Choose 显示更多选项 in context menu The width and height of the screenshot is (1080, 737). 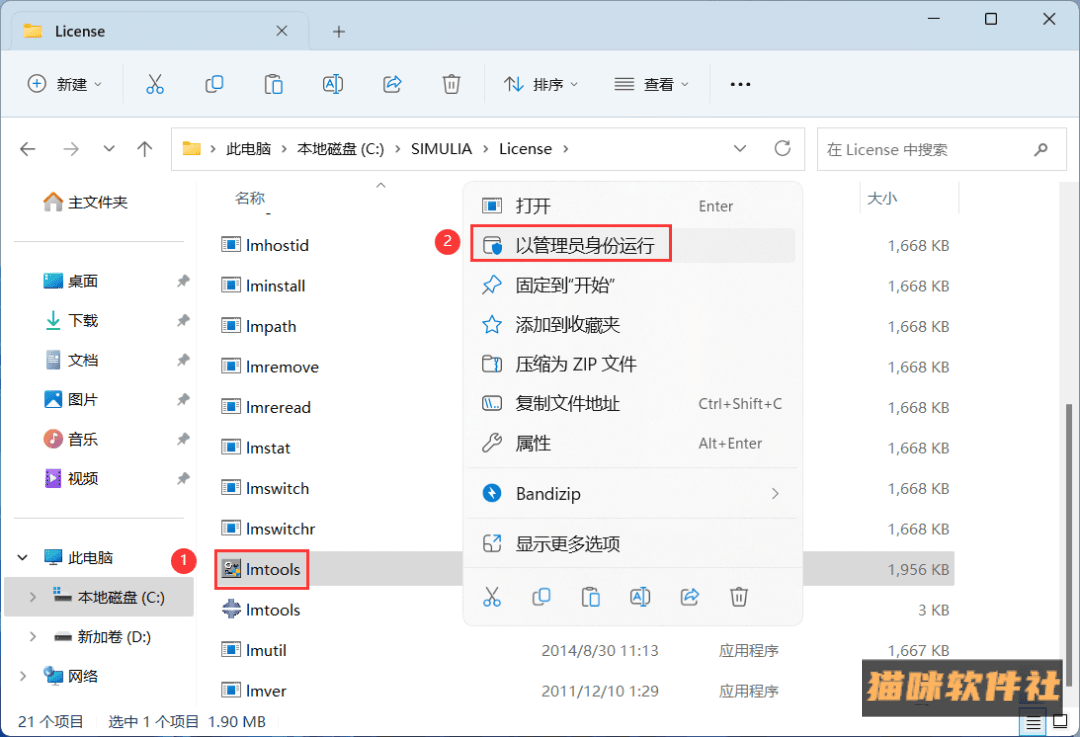tap(632, 543)
